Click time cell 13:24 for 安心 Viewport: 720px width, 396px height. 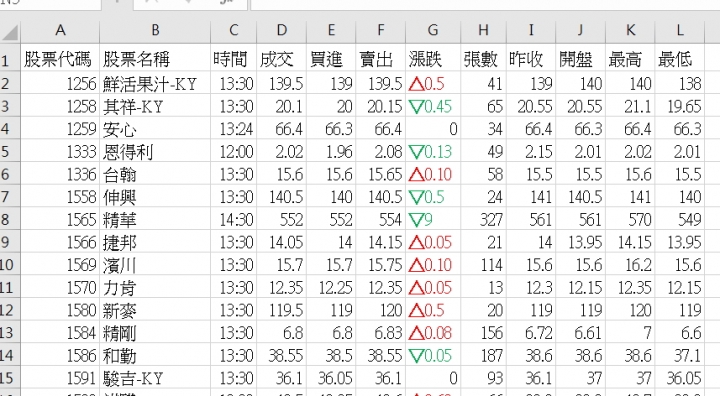coord(234,129)
